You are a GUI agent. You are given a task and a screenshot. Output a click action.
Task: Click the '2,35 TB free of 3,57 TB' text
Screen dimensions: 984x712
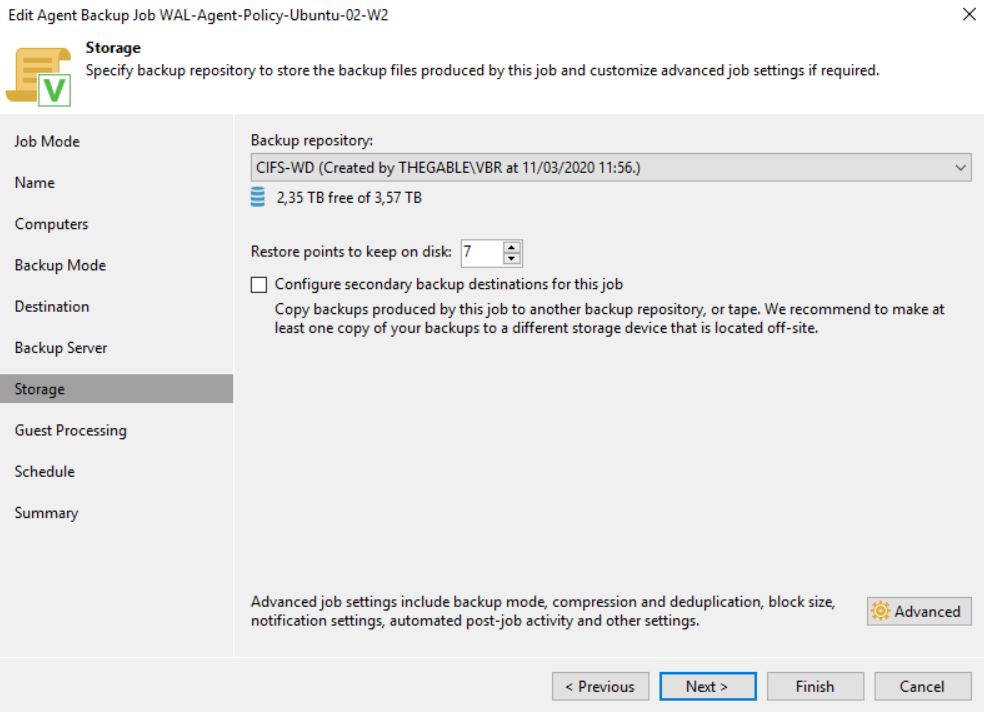tap(349, 198)
